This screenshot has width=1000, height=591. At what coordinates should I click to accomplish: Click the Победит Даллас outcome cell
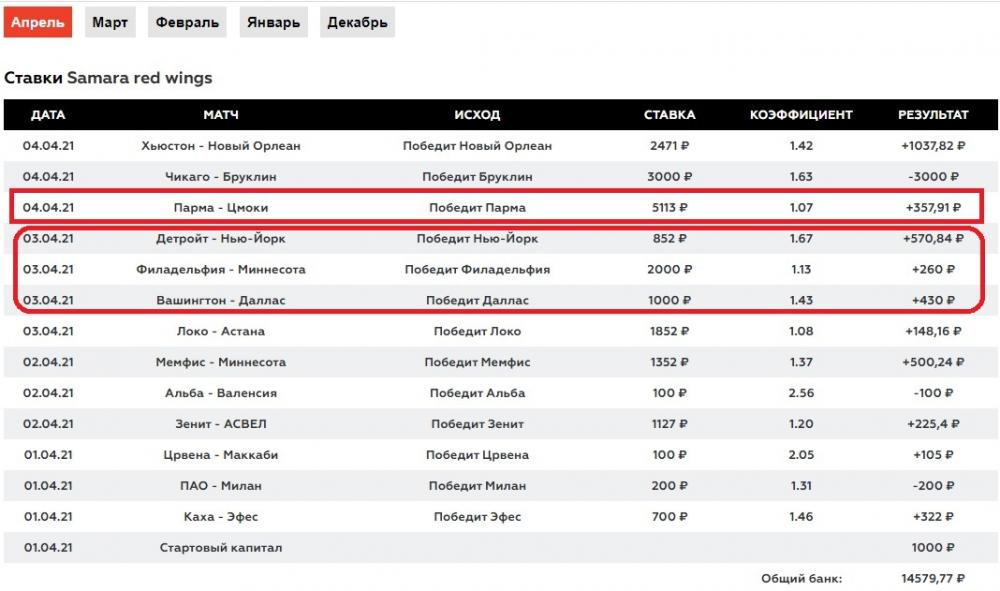click(477, 301)
